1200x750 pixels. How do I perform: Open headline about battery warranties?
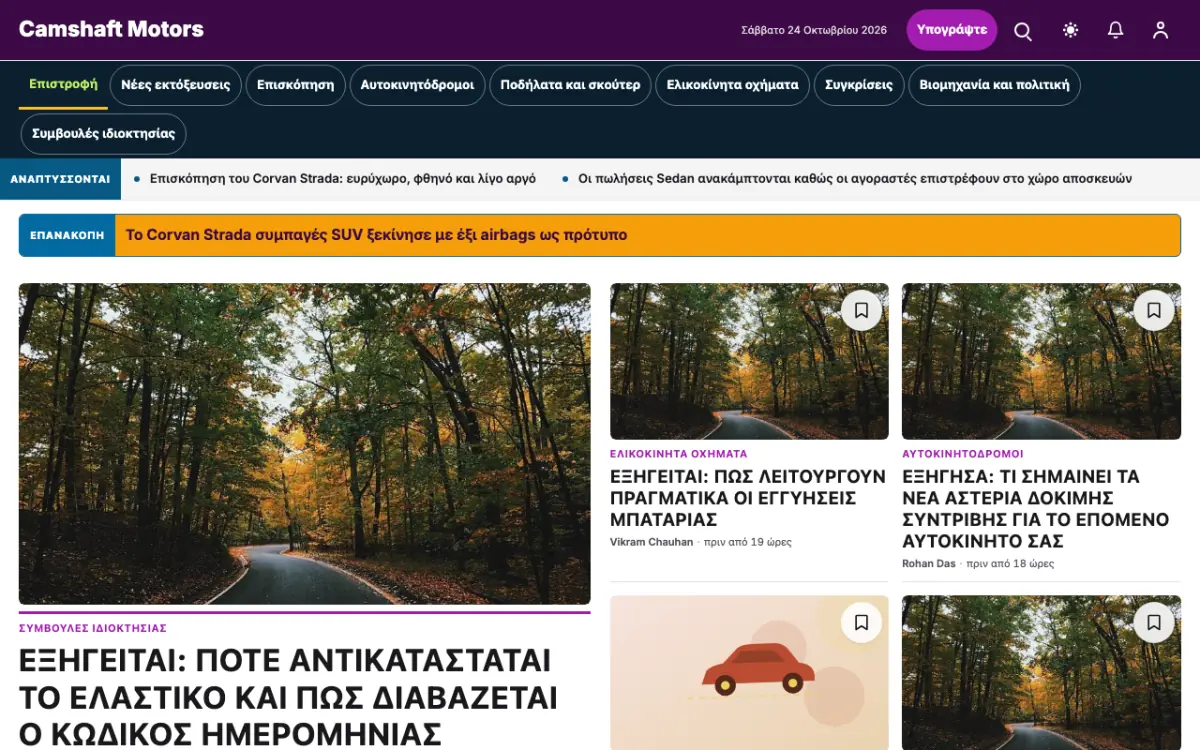tap(748, 498)
